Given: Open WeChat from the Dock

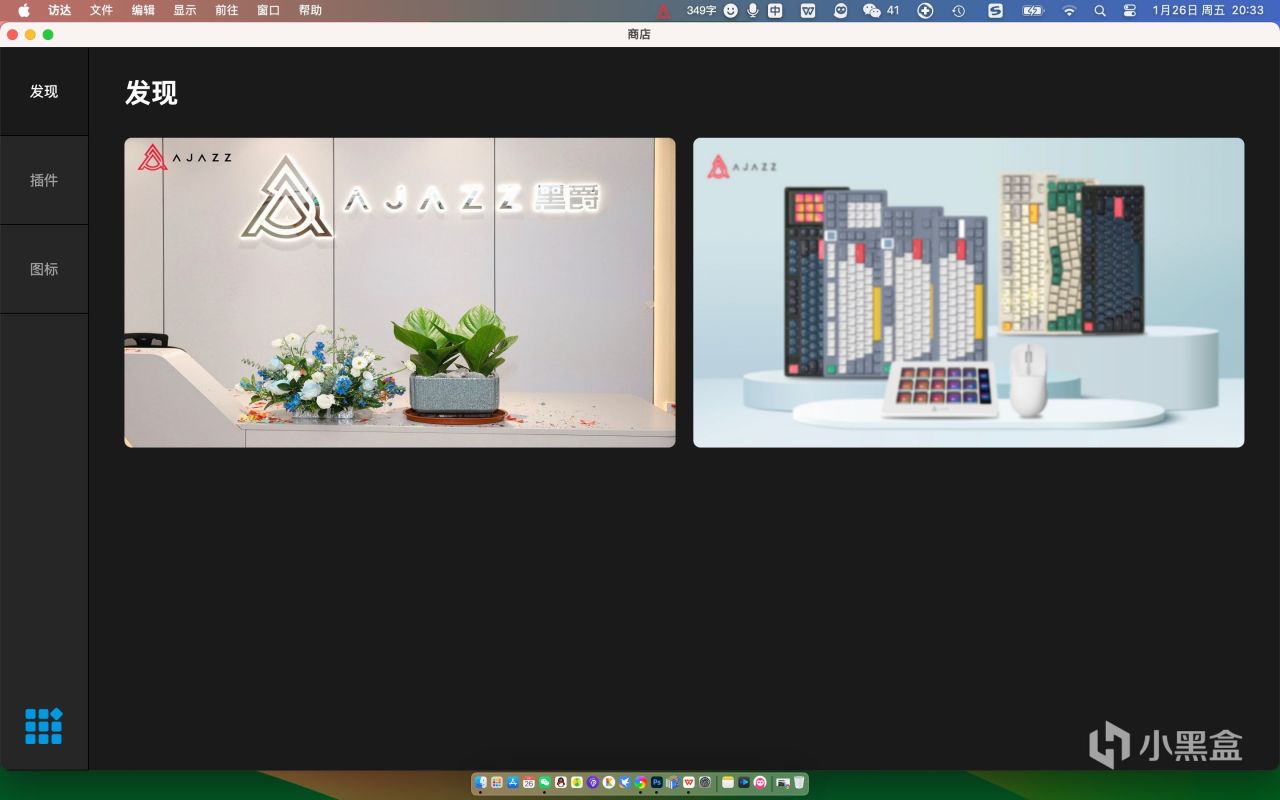Looking at the screenshot, I should (x=545, y=782).
